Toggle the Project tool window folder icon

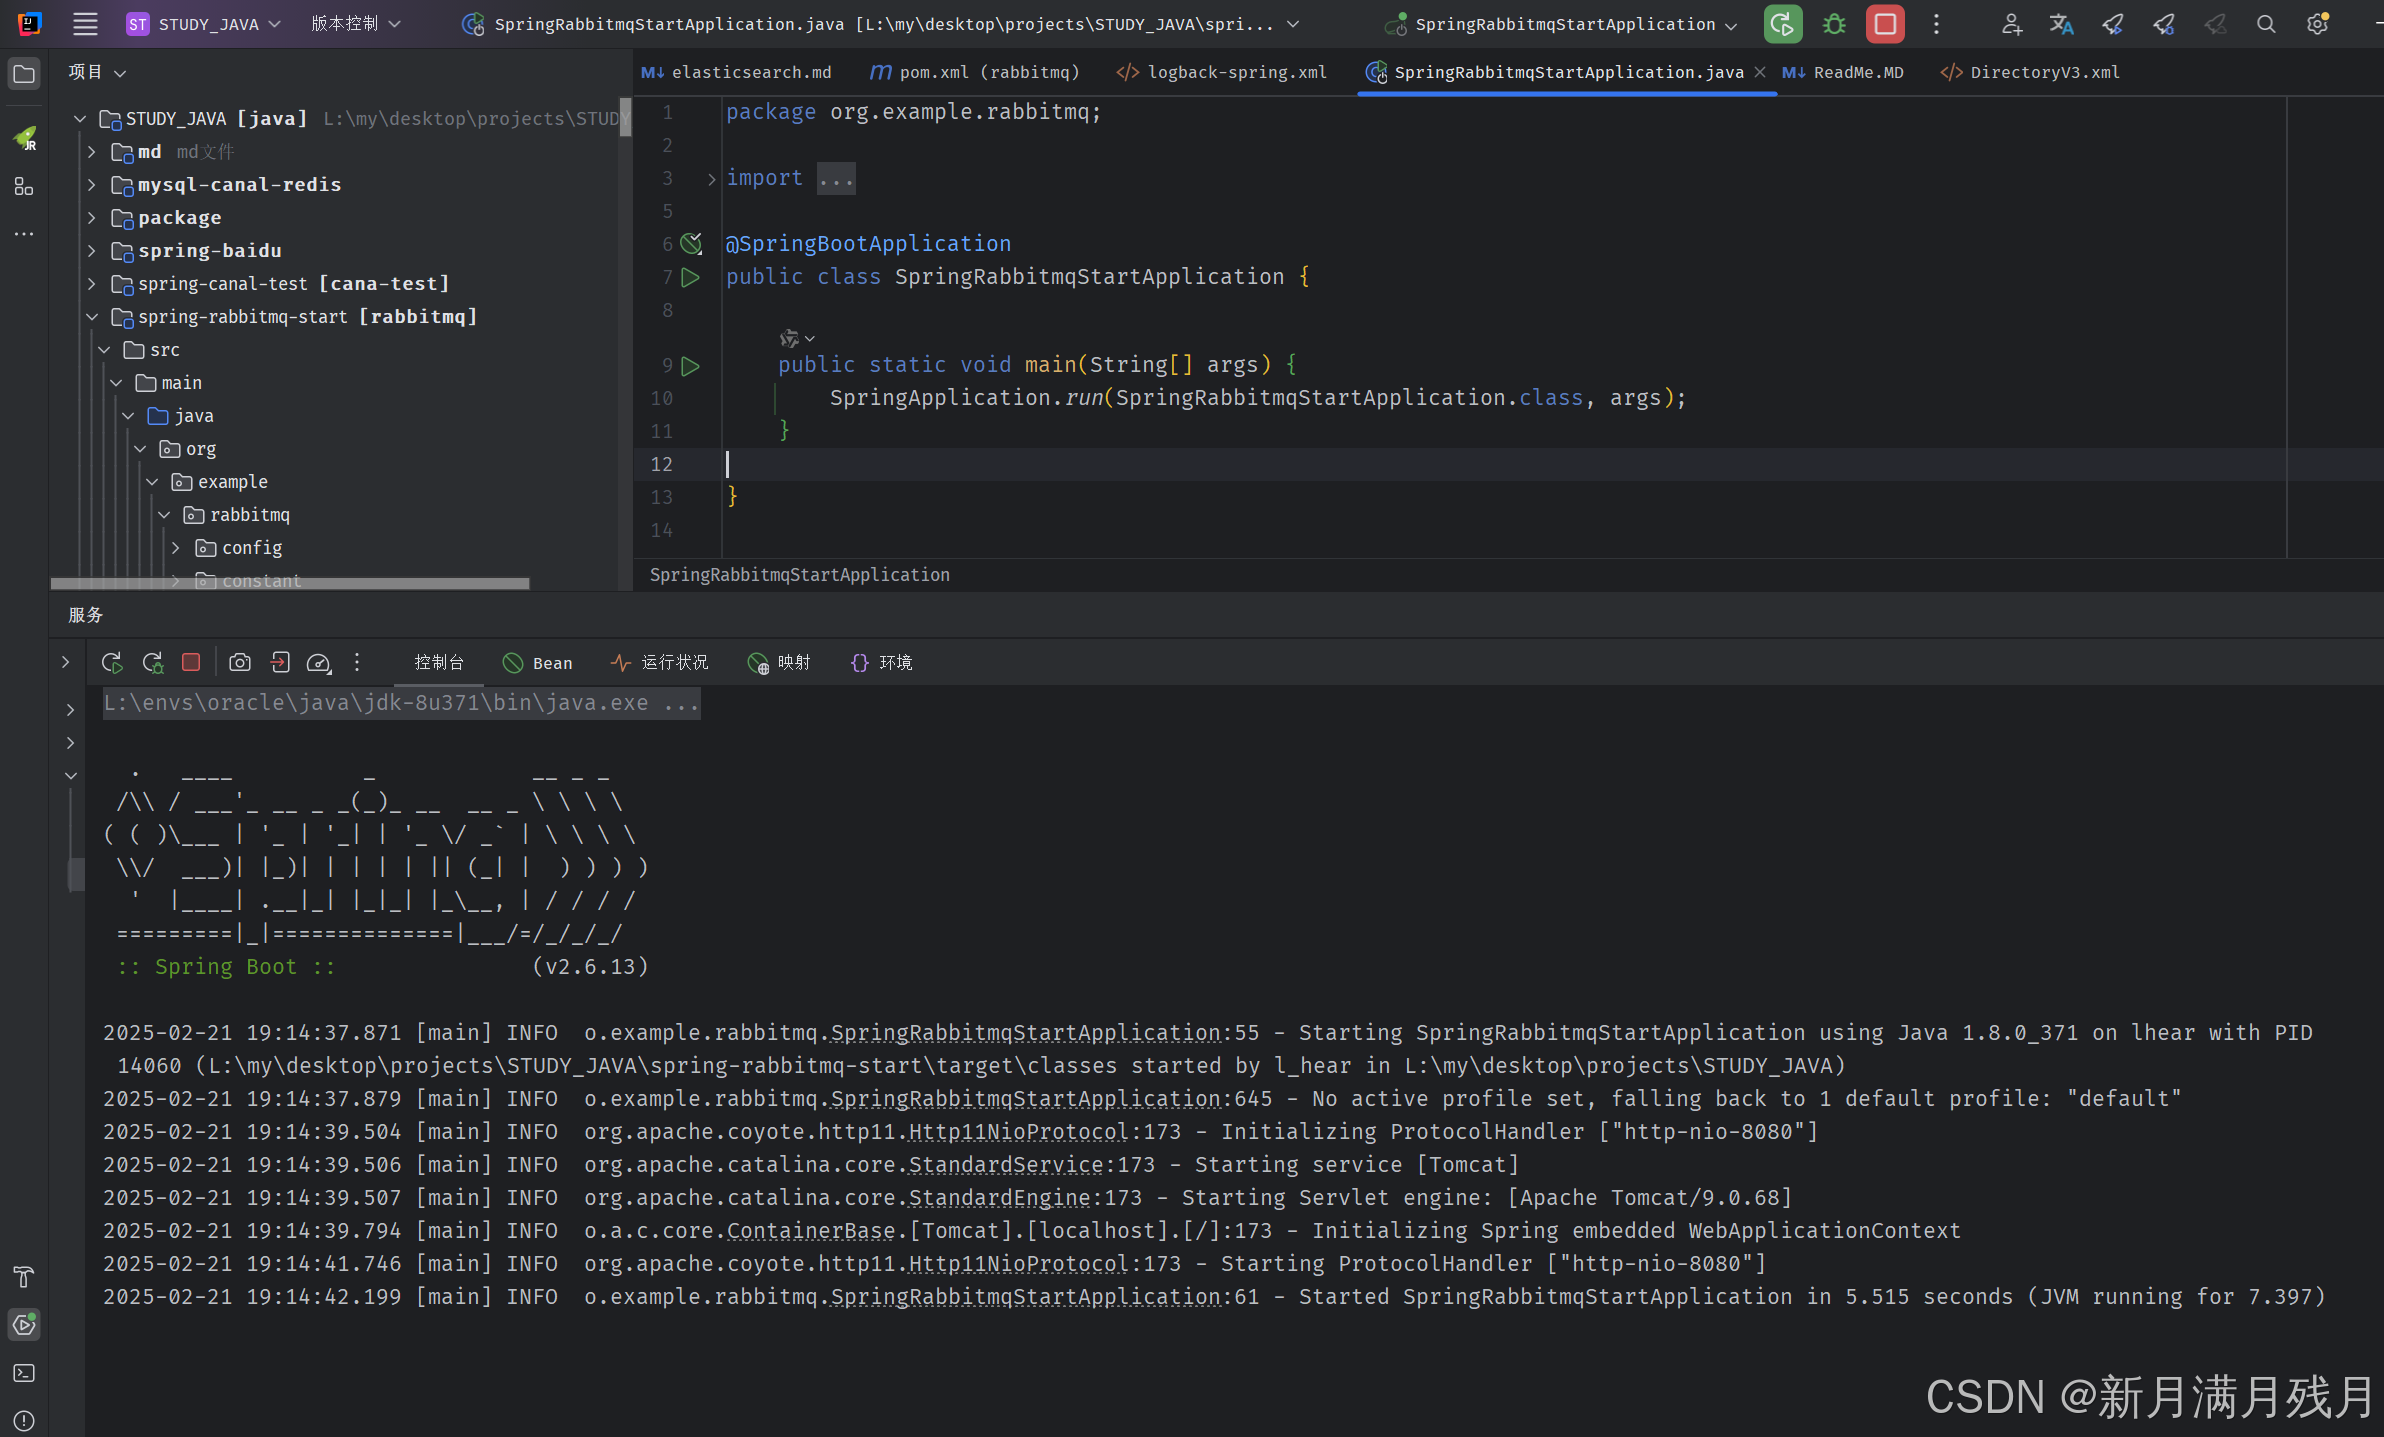coord(24,74)
